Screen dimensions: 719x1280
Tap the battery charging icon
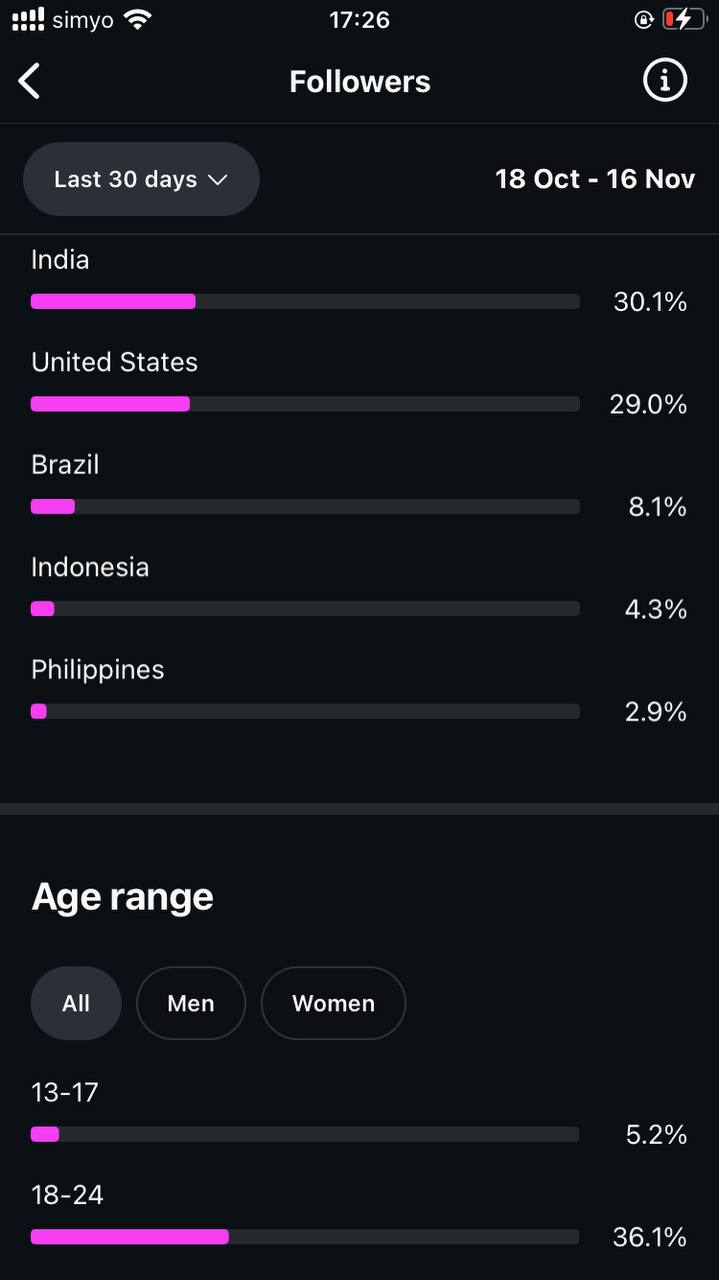684,19
